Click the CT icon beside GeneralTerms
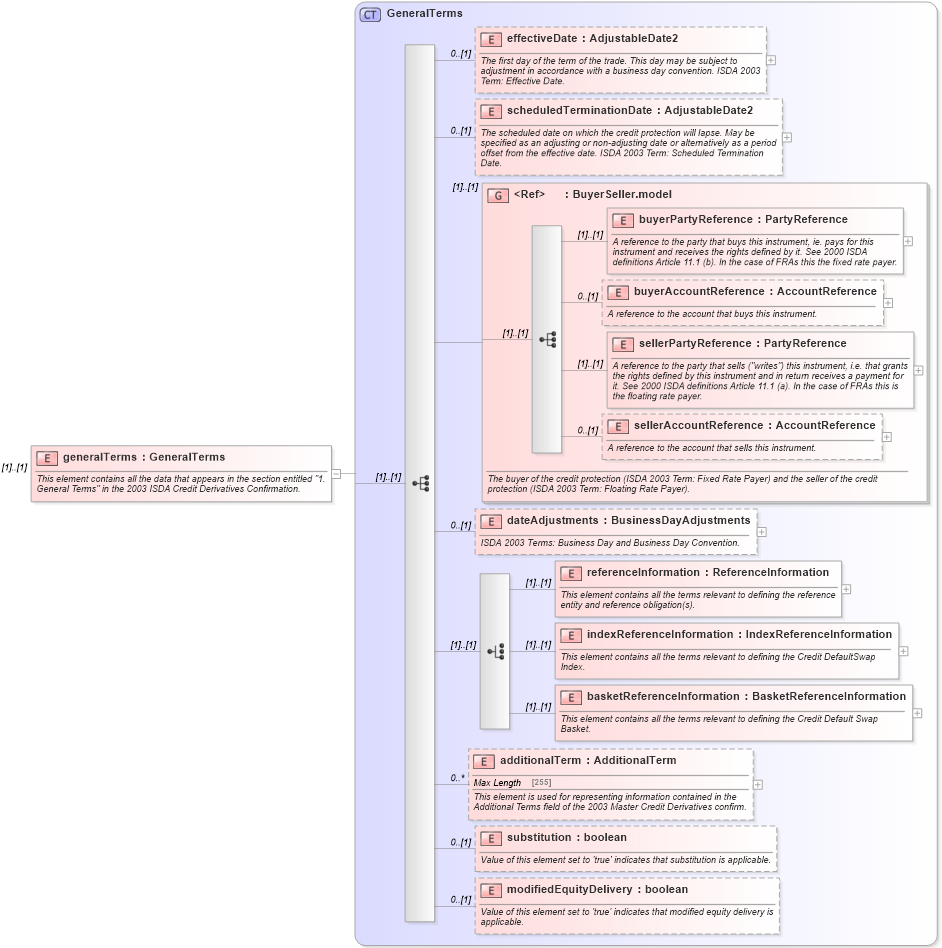942x948 pixels. (x=370, y=15)
